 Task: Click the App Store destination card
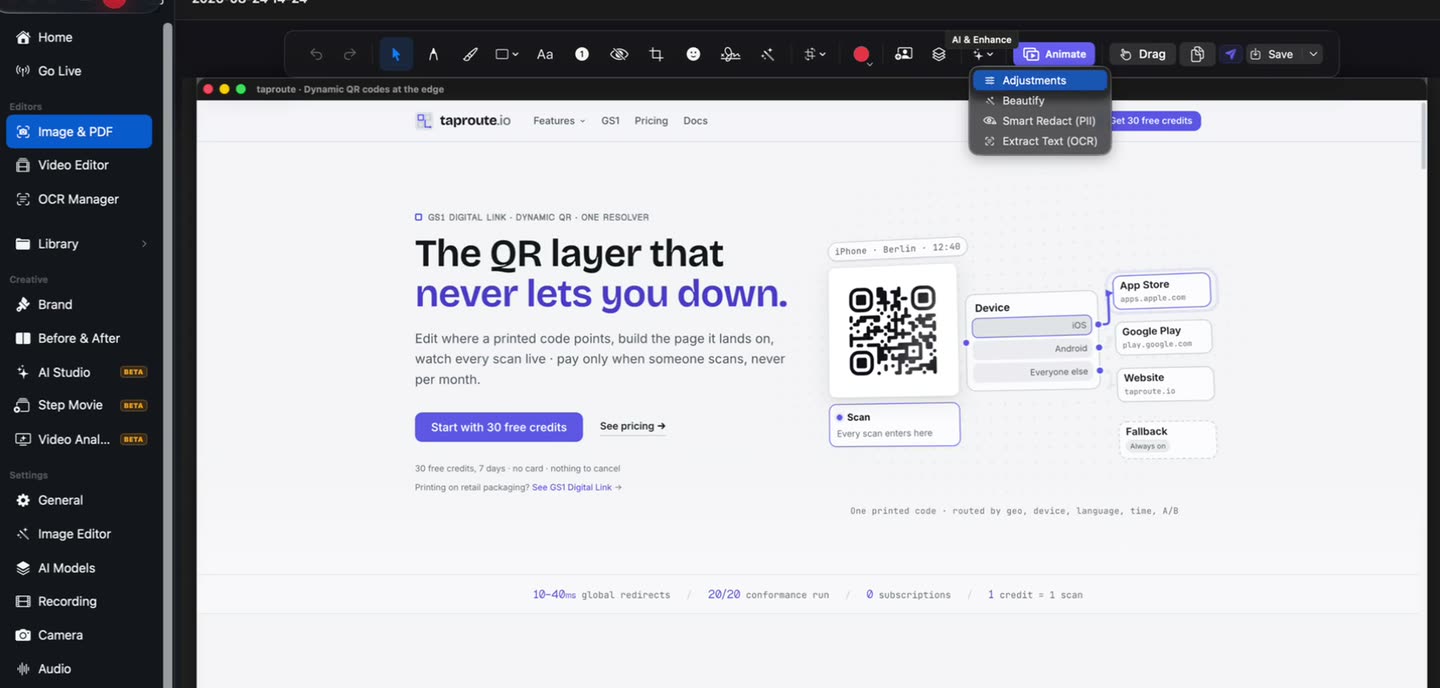click(x=1160, y=291)
